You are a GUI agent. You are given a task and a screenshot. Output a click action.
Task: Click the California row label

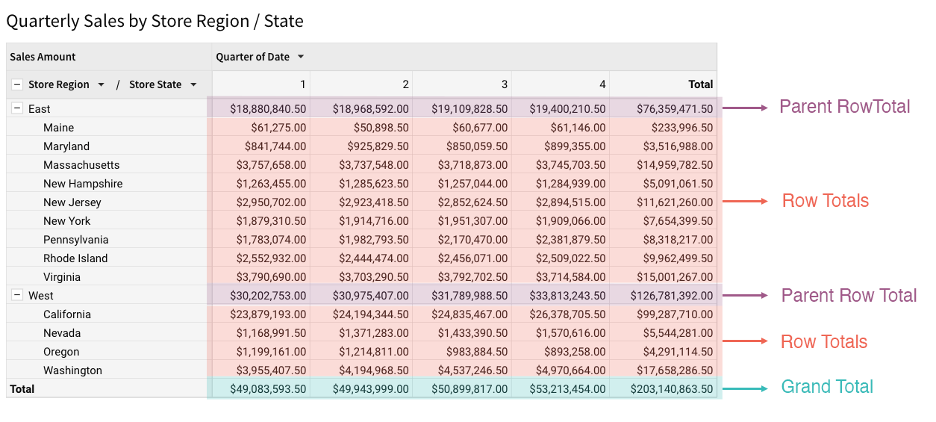coord(73,314)
